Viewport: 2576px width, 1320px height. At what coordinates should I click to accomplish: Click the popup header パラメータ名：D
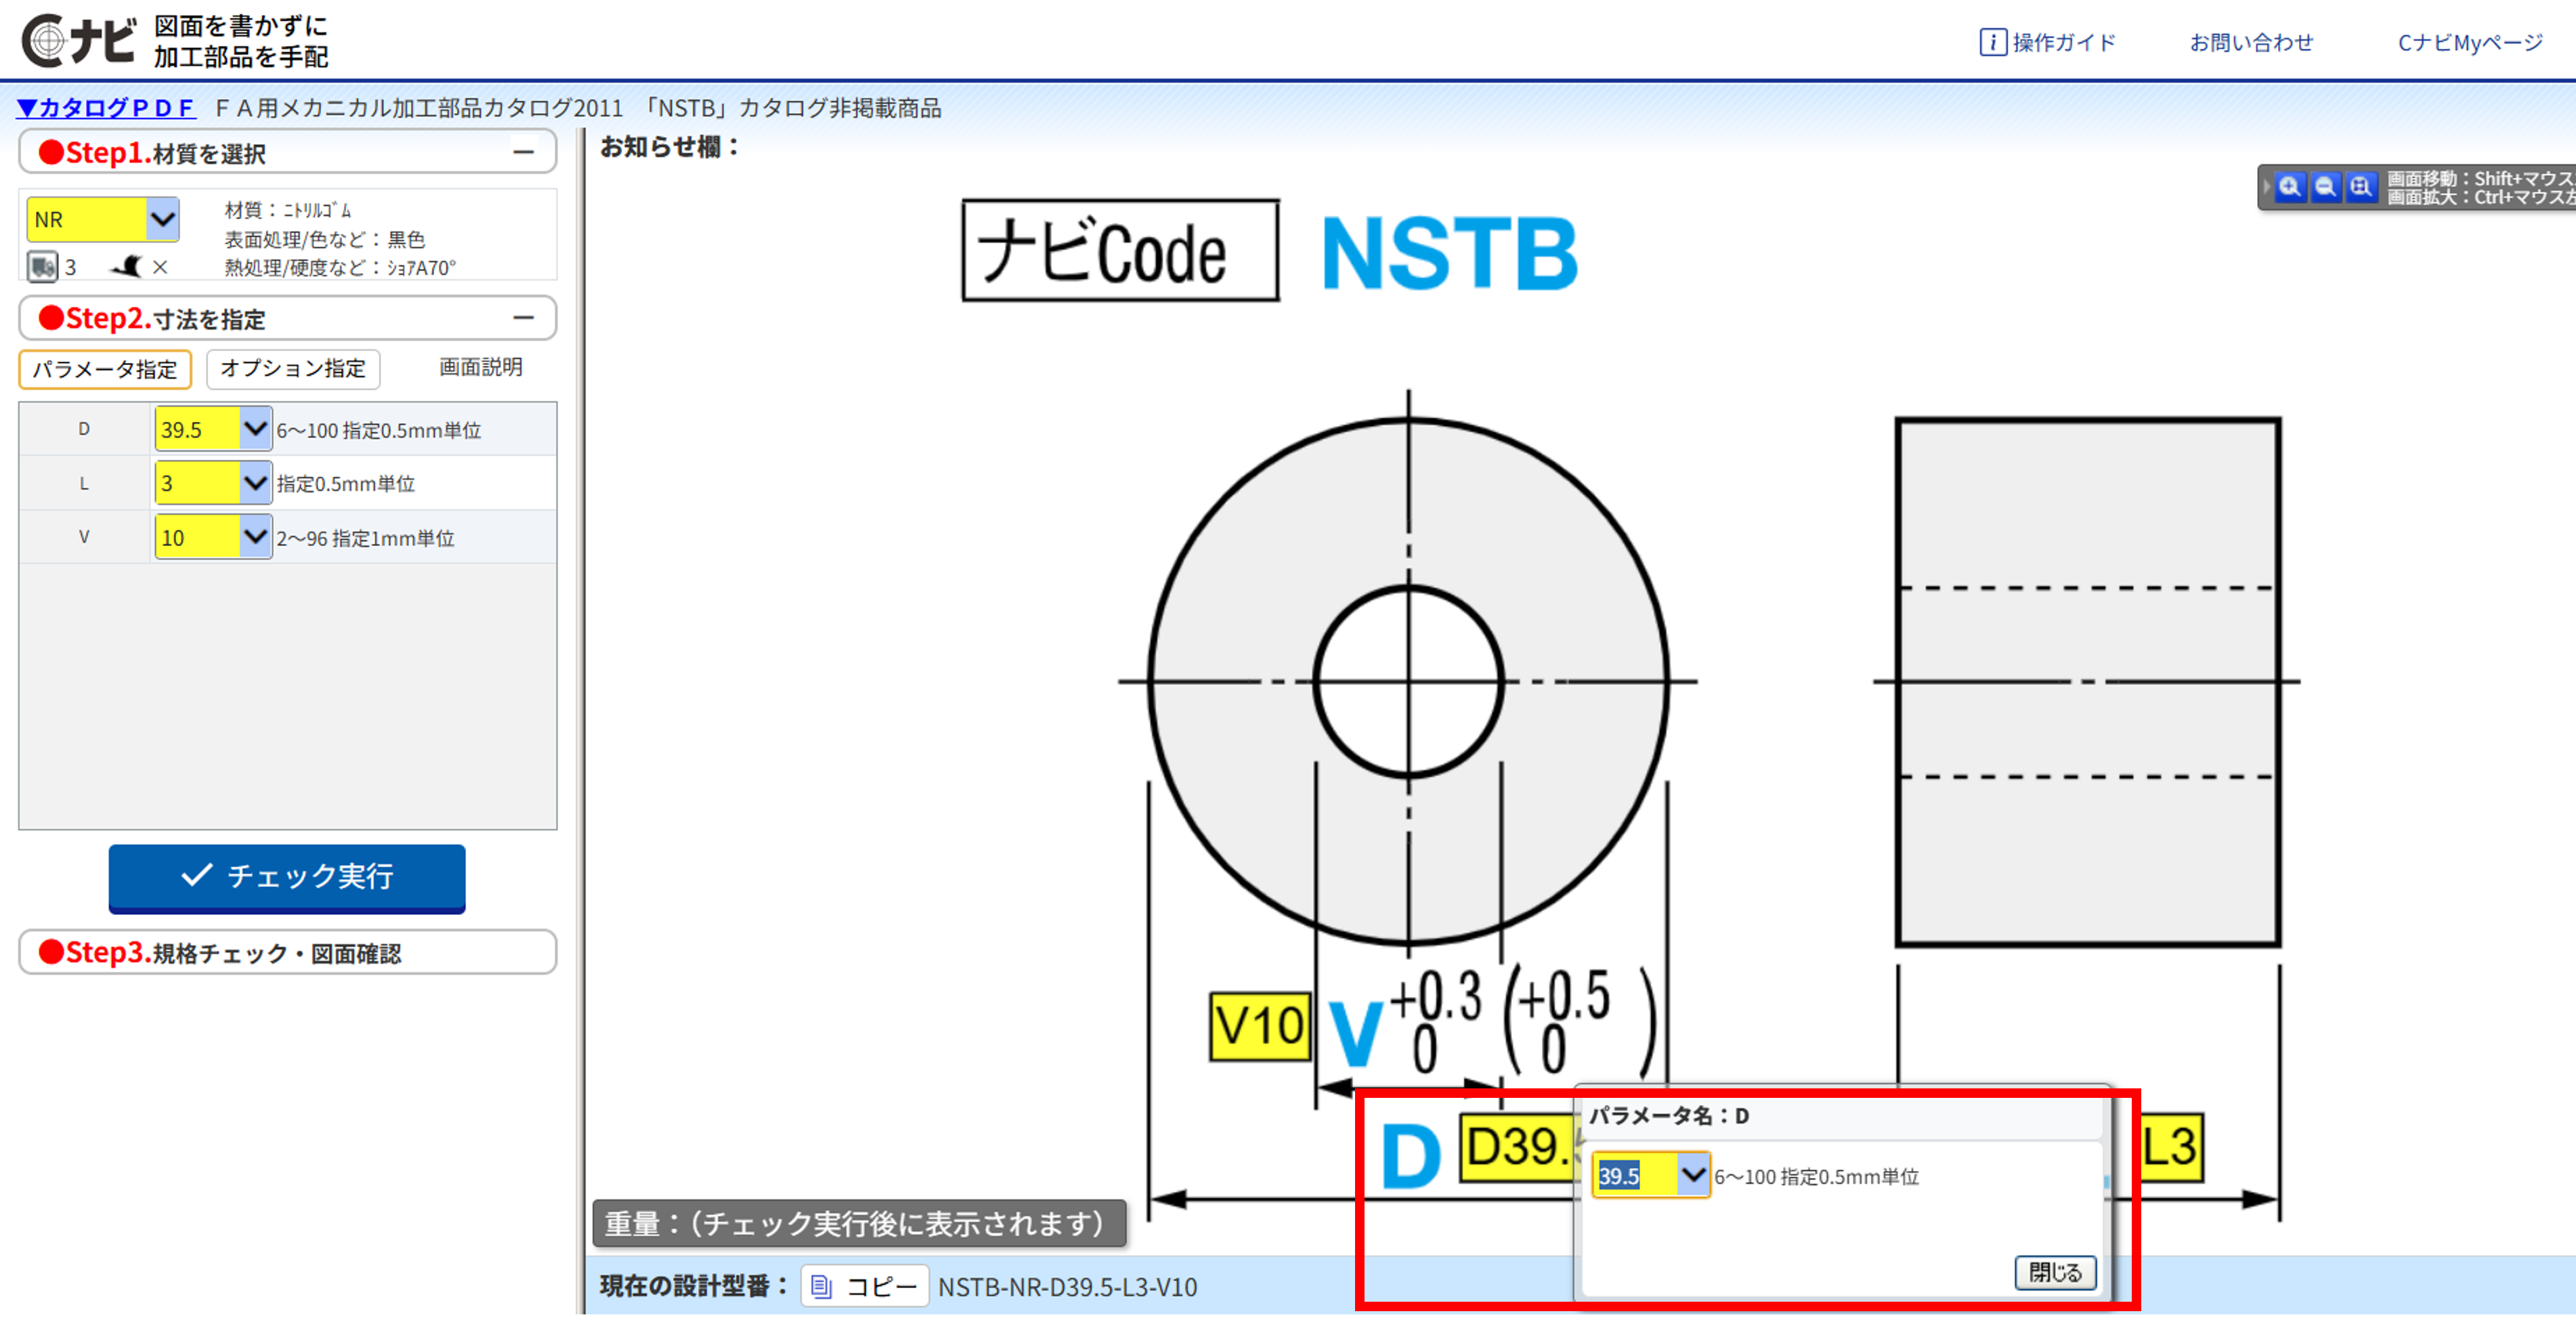(x=1669, y=1115)
